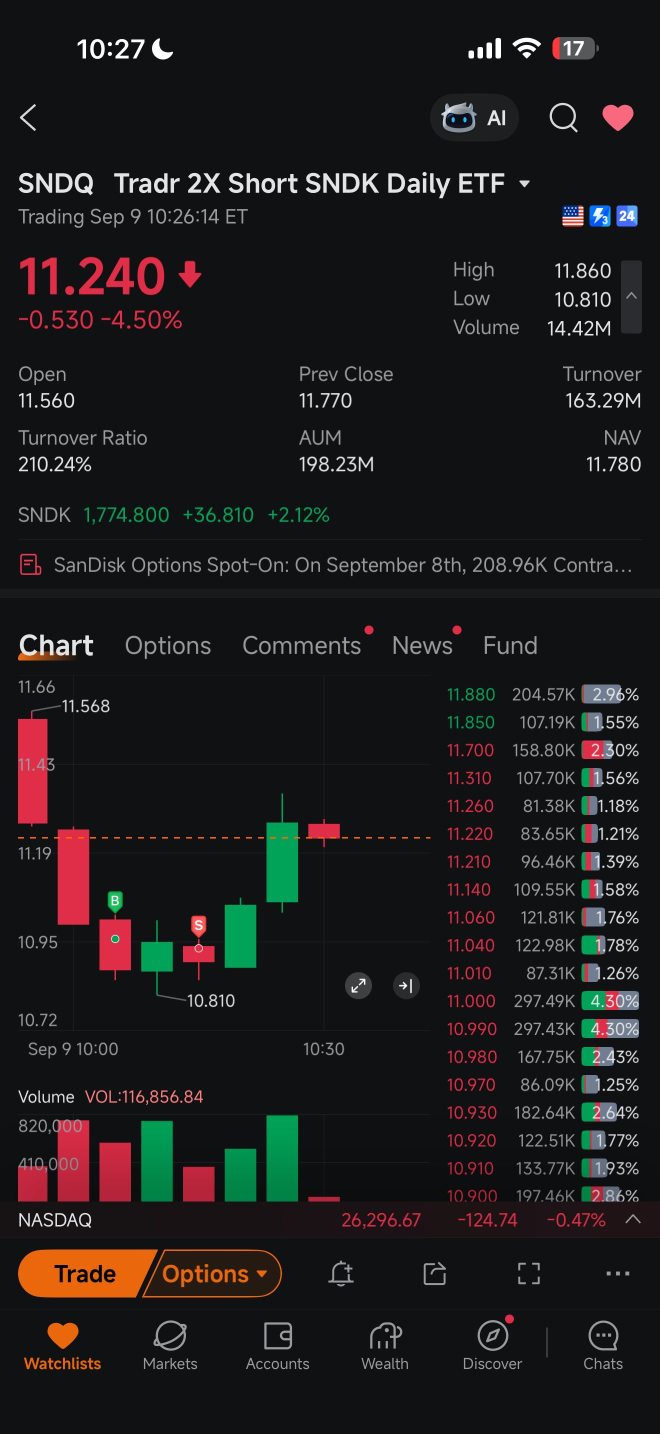This screenshot has width=660, height=1434.
Task: Tap the Turnover 163.29M value
Action: [x=603, y=401]
